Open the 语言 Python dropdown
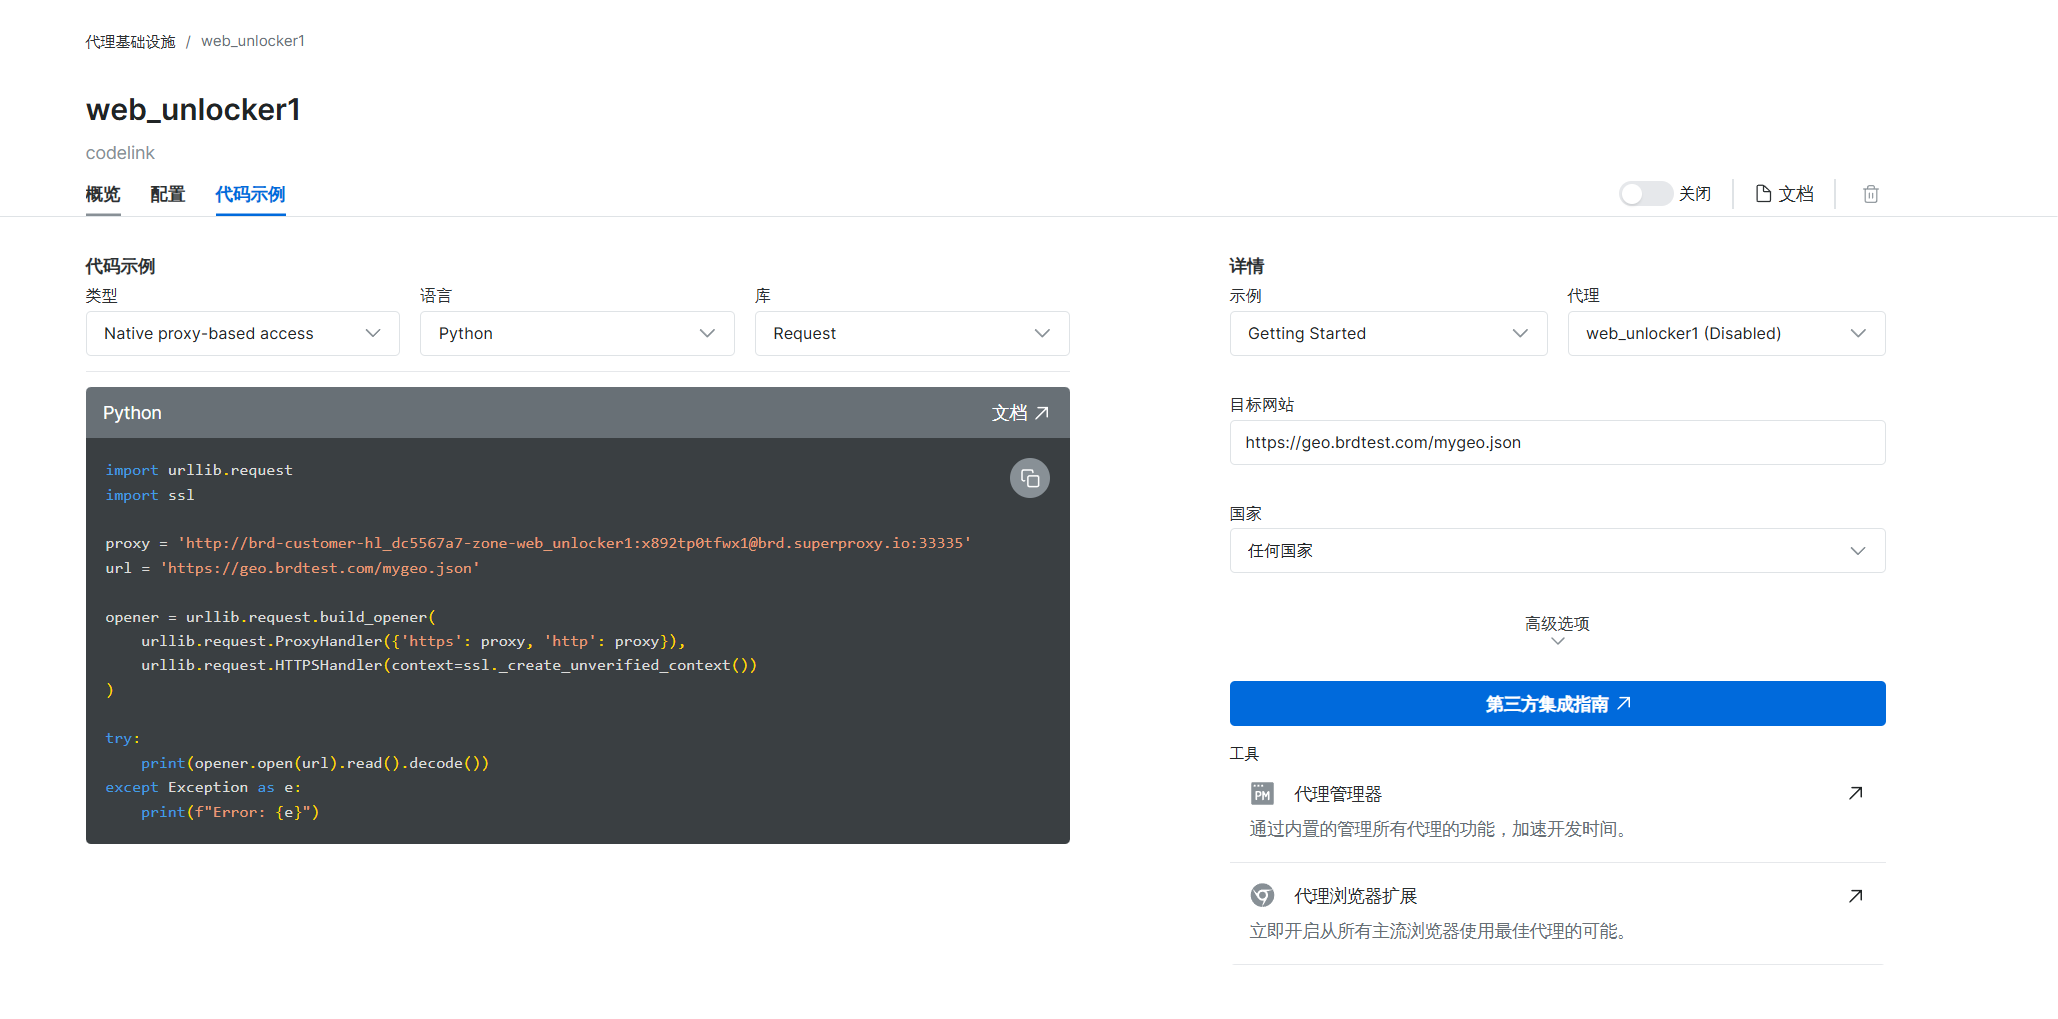2058x1019 pixels. (x=577, y=334)
